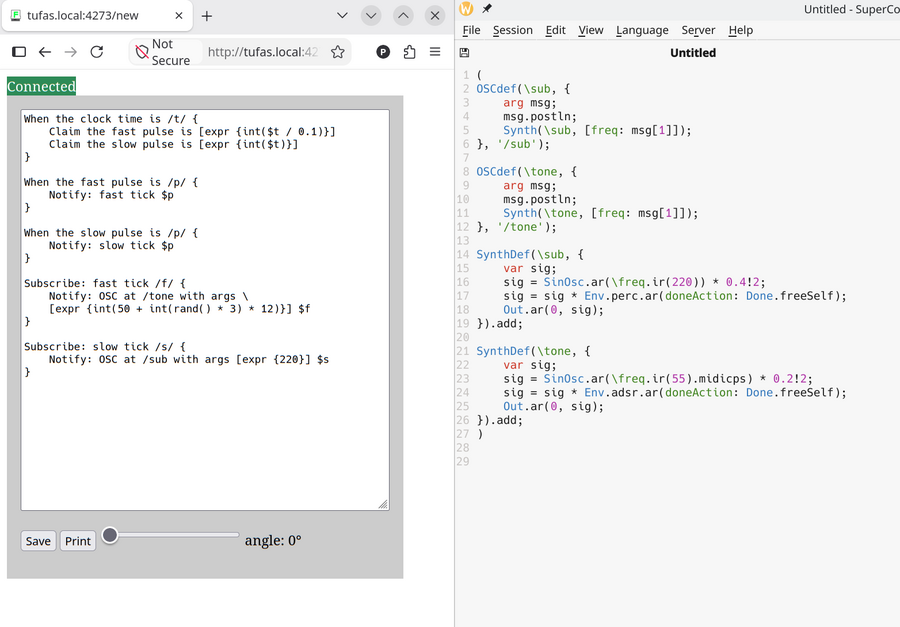Select the Untitled document tab
Screen dimensions: 900x627
(693, 53)
